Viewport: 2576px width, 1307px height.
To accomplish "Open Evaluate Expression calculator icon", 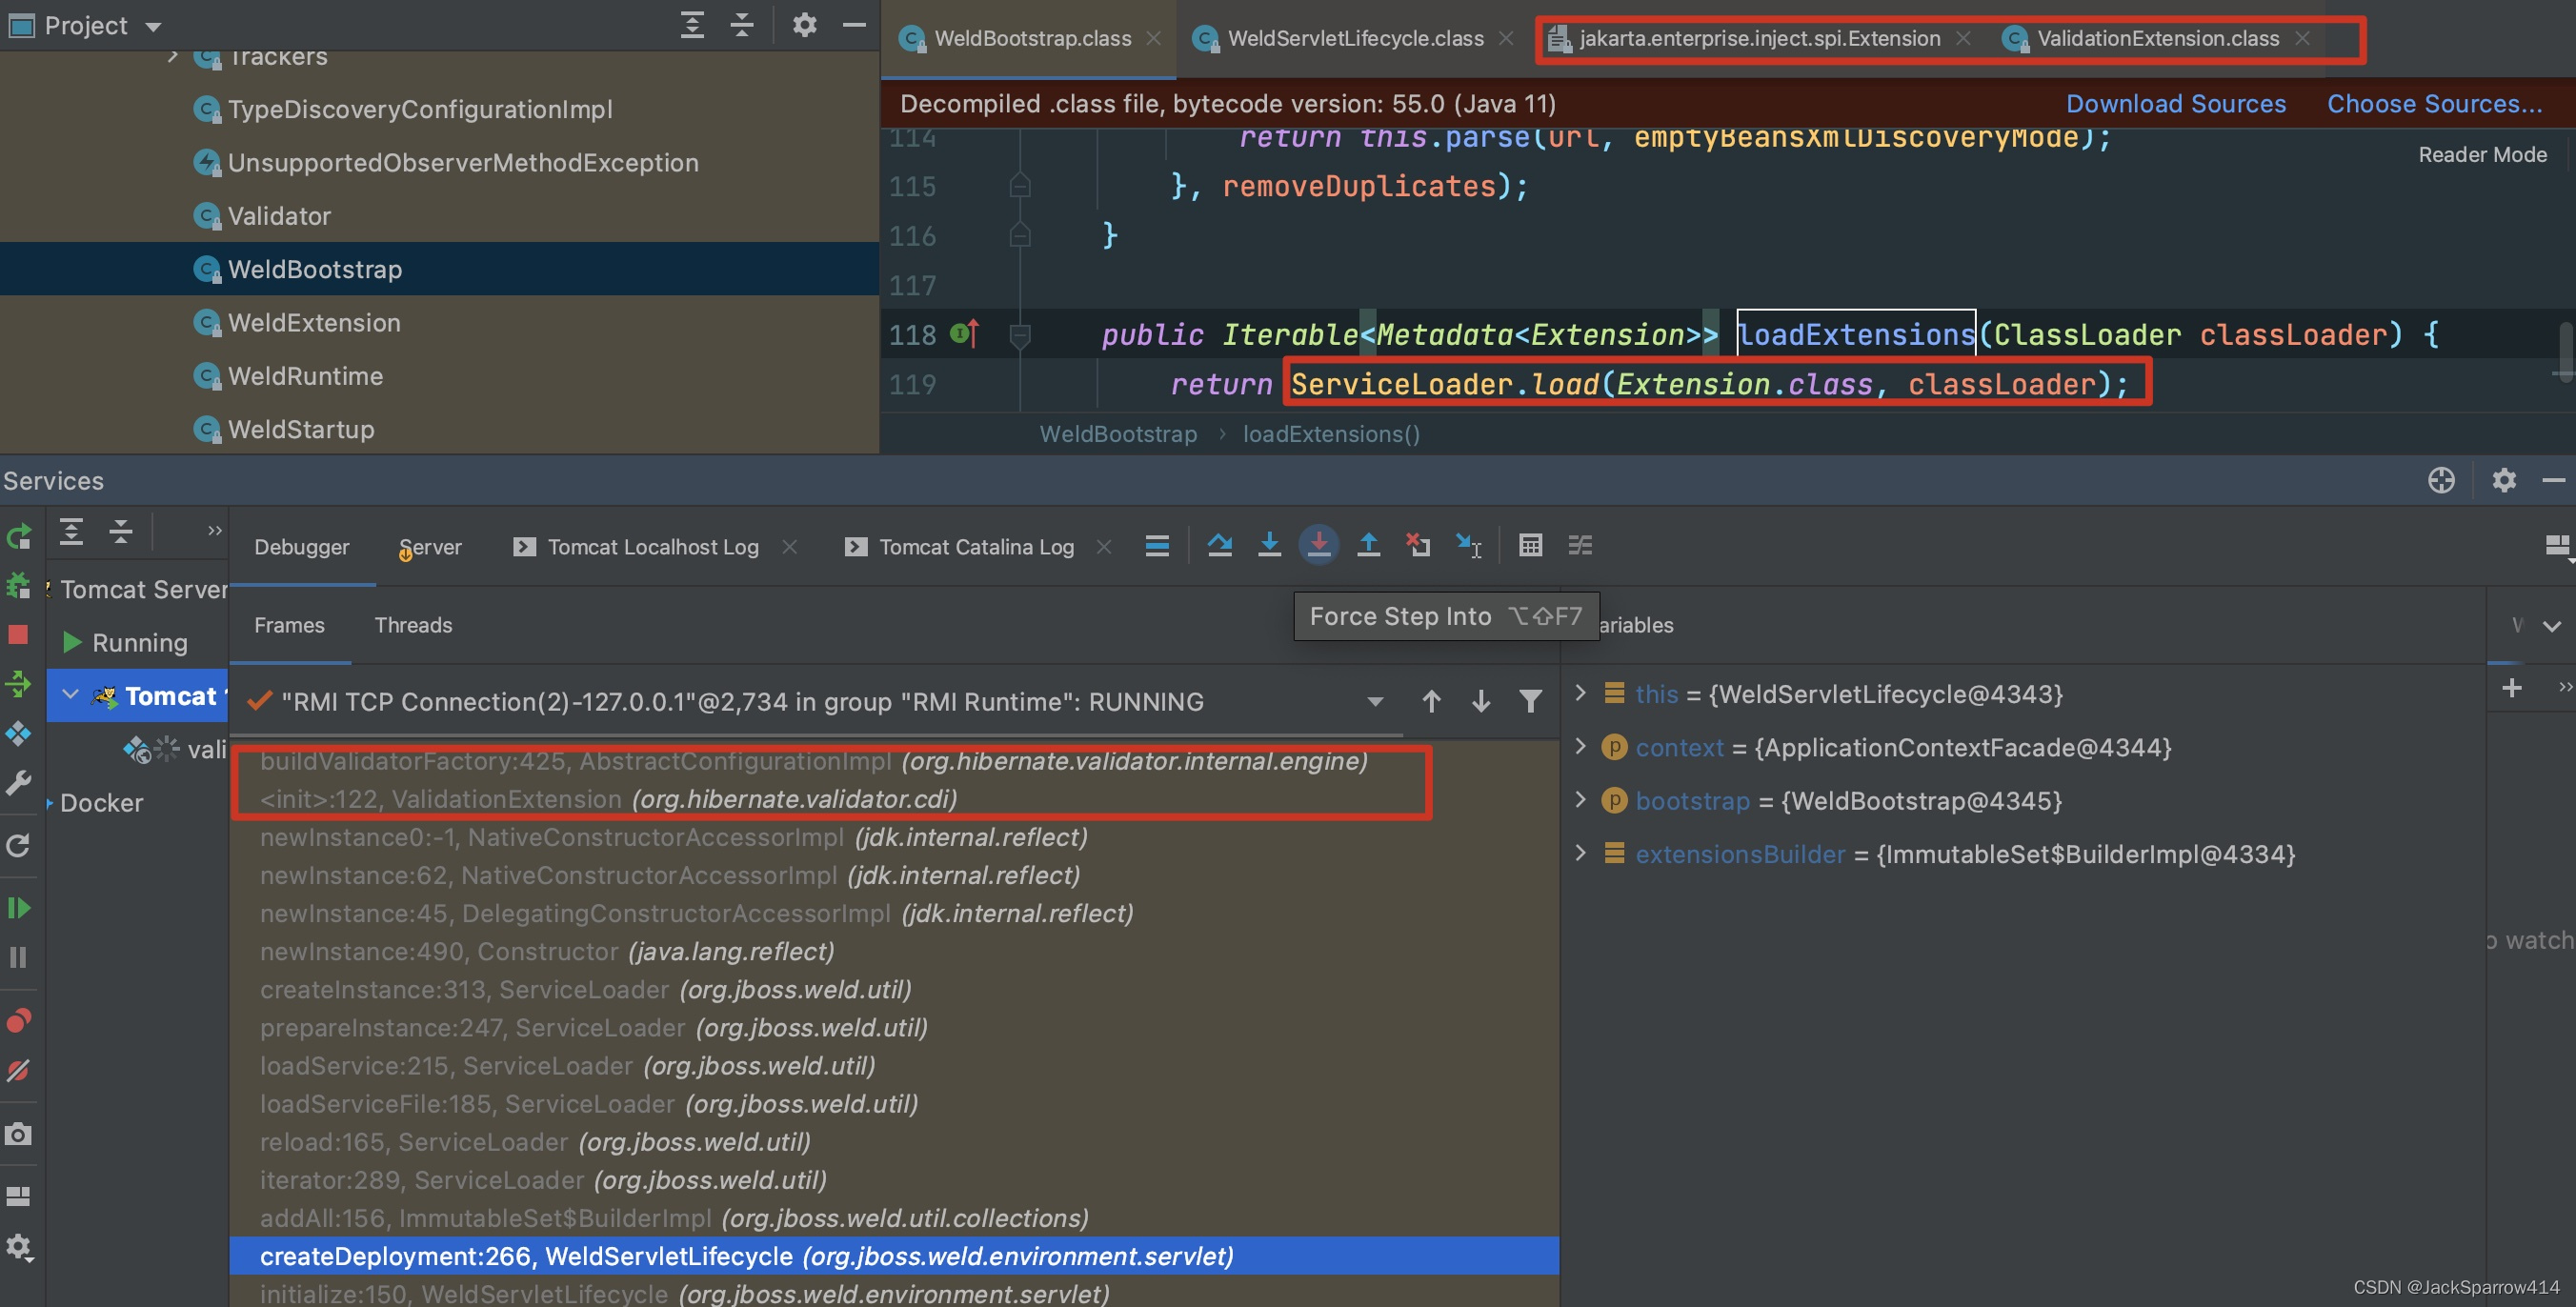I will [1530, 545].
